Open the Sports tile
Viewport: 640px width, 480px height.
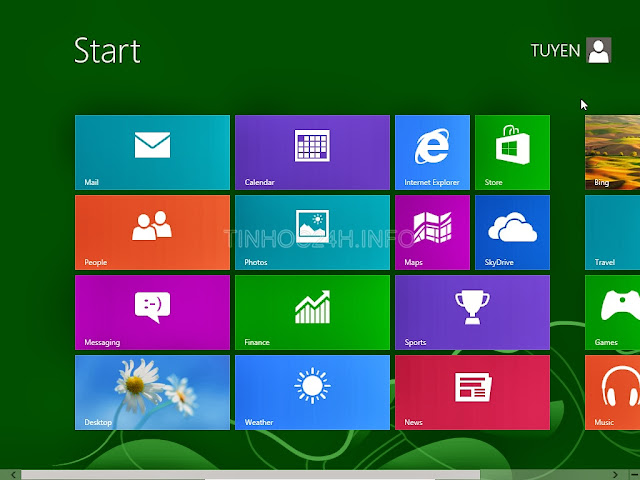(472, 312)
